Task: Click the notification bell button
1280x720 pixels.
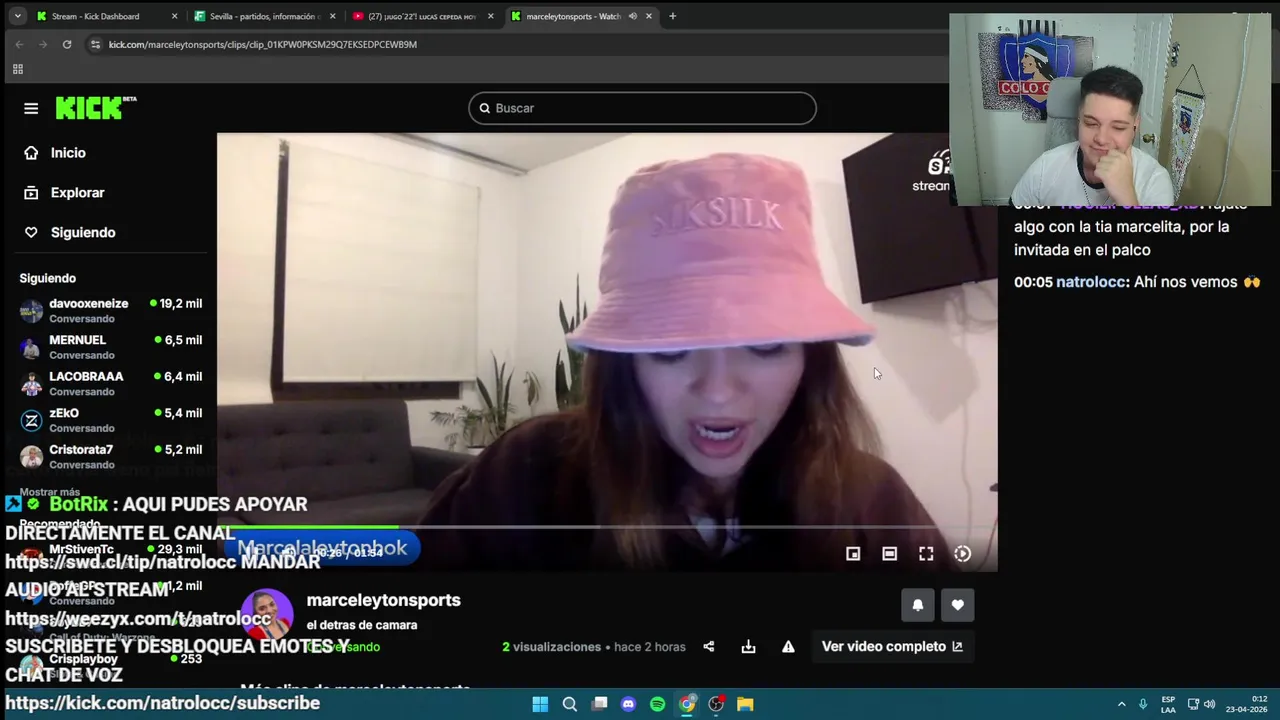Action: click(x=917, y=604)
